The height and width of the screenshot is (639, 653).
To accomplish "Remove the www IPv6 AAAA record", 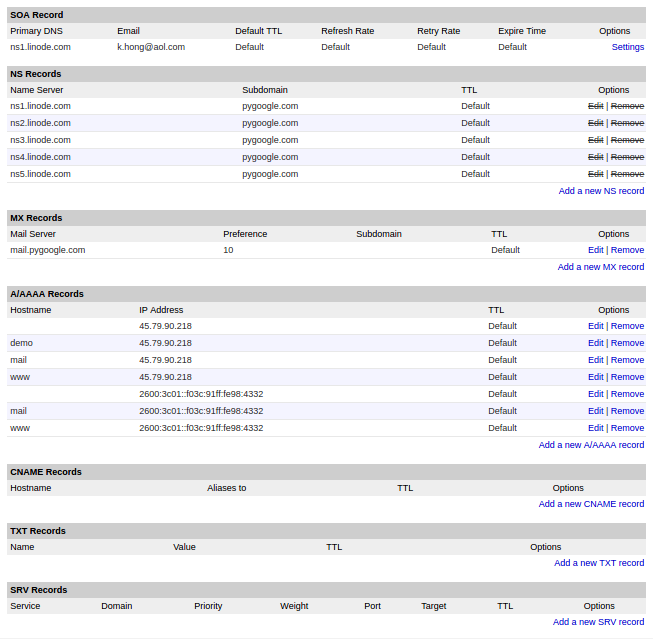I will click(627, 428).
